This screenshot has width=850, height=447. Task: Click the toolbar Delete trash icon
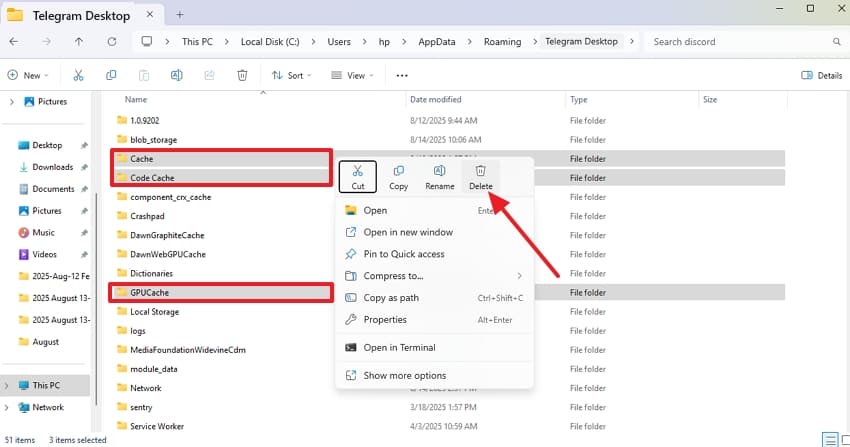[x=242, y=75]
